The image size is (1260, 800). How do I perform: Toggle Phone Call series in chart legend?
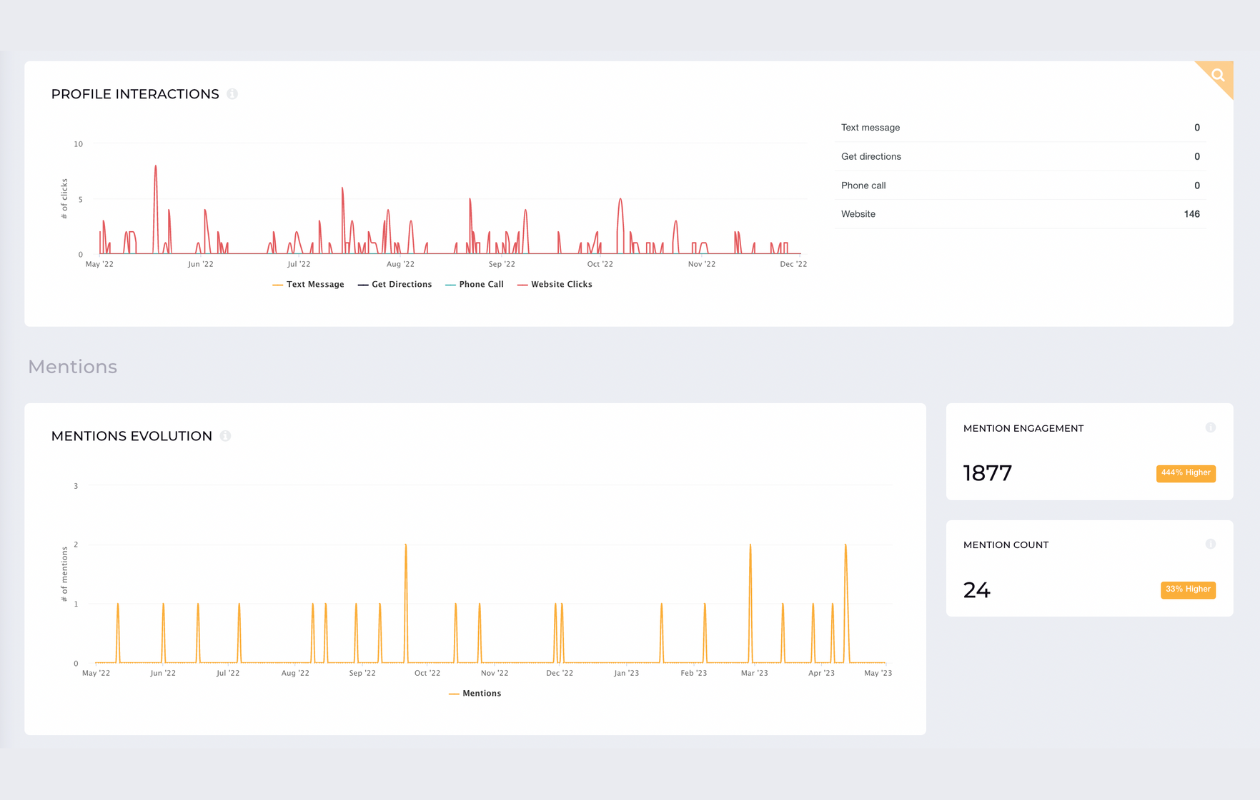coord(474,285)
